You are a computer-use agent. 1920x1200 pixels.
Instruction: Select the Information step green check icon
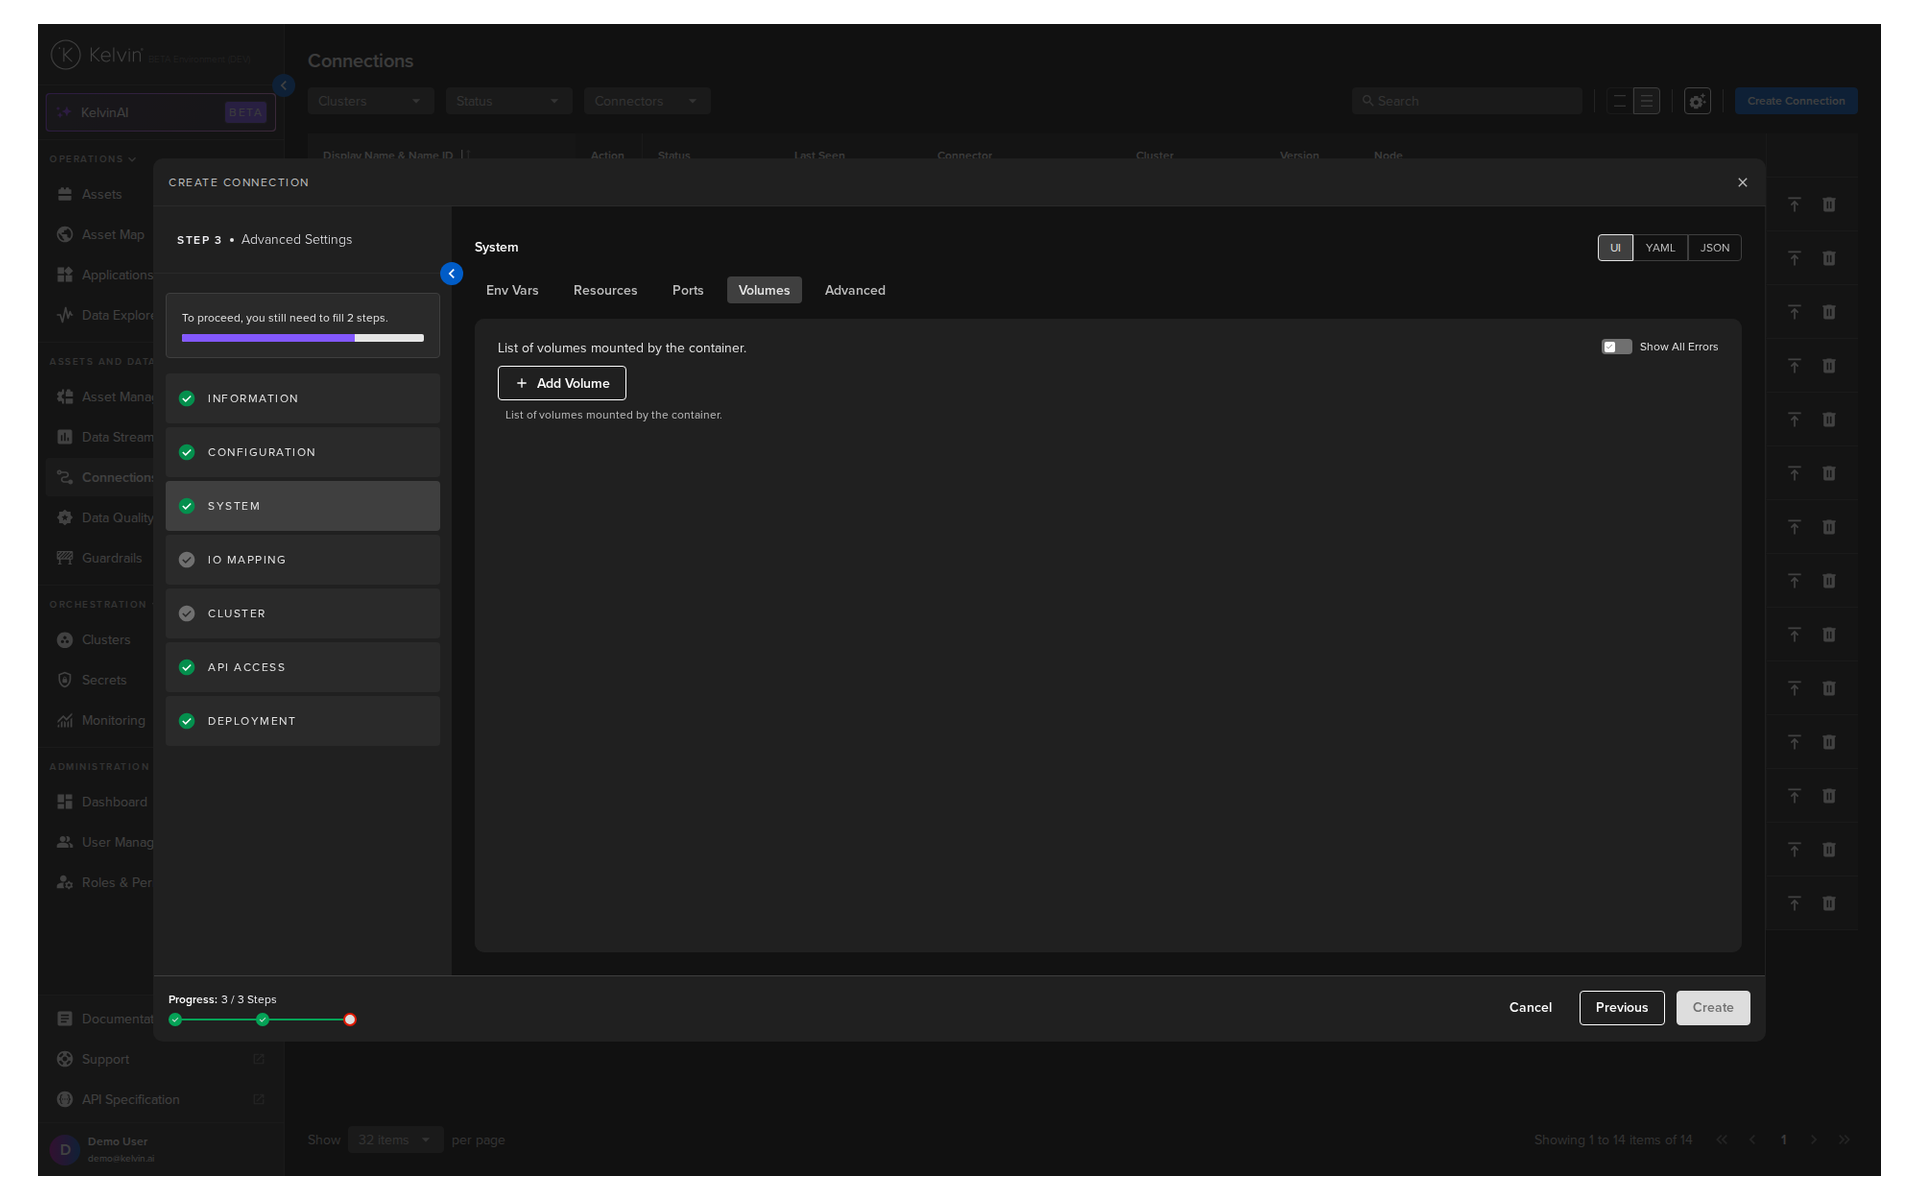(187, 399)
